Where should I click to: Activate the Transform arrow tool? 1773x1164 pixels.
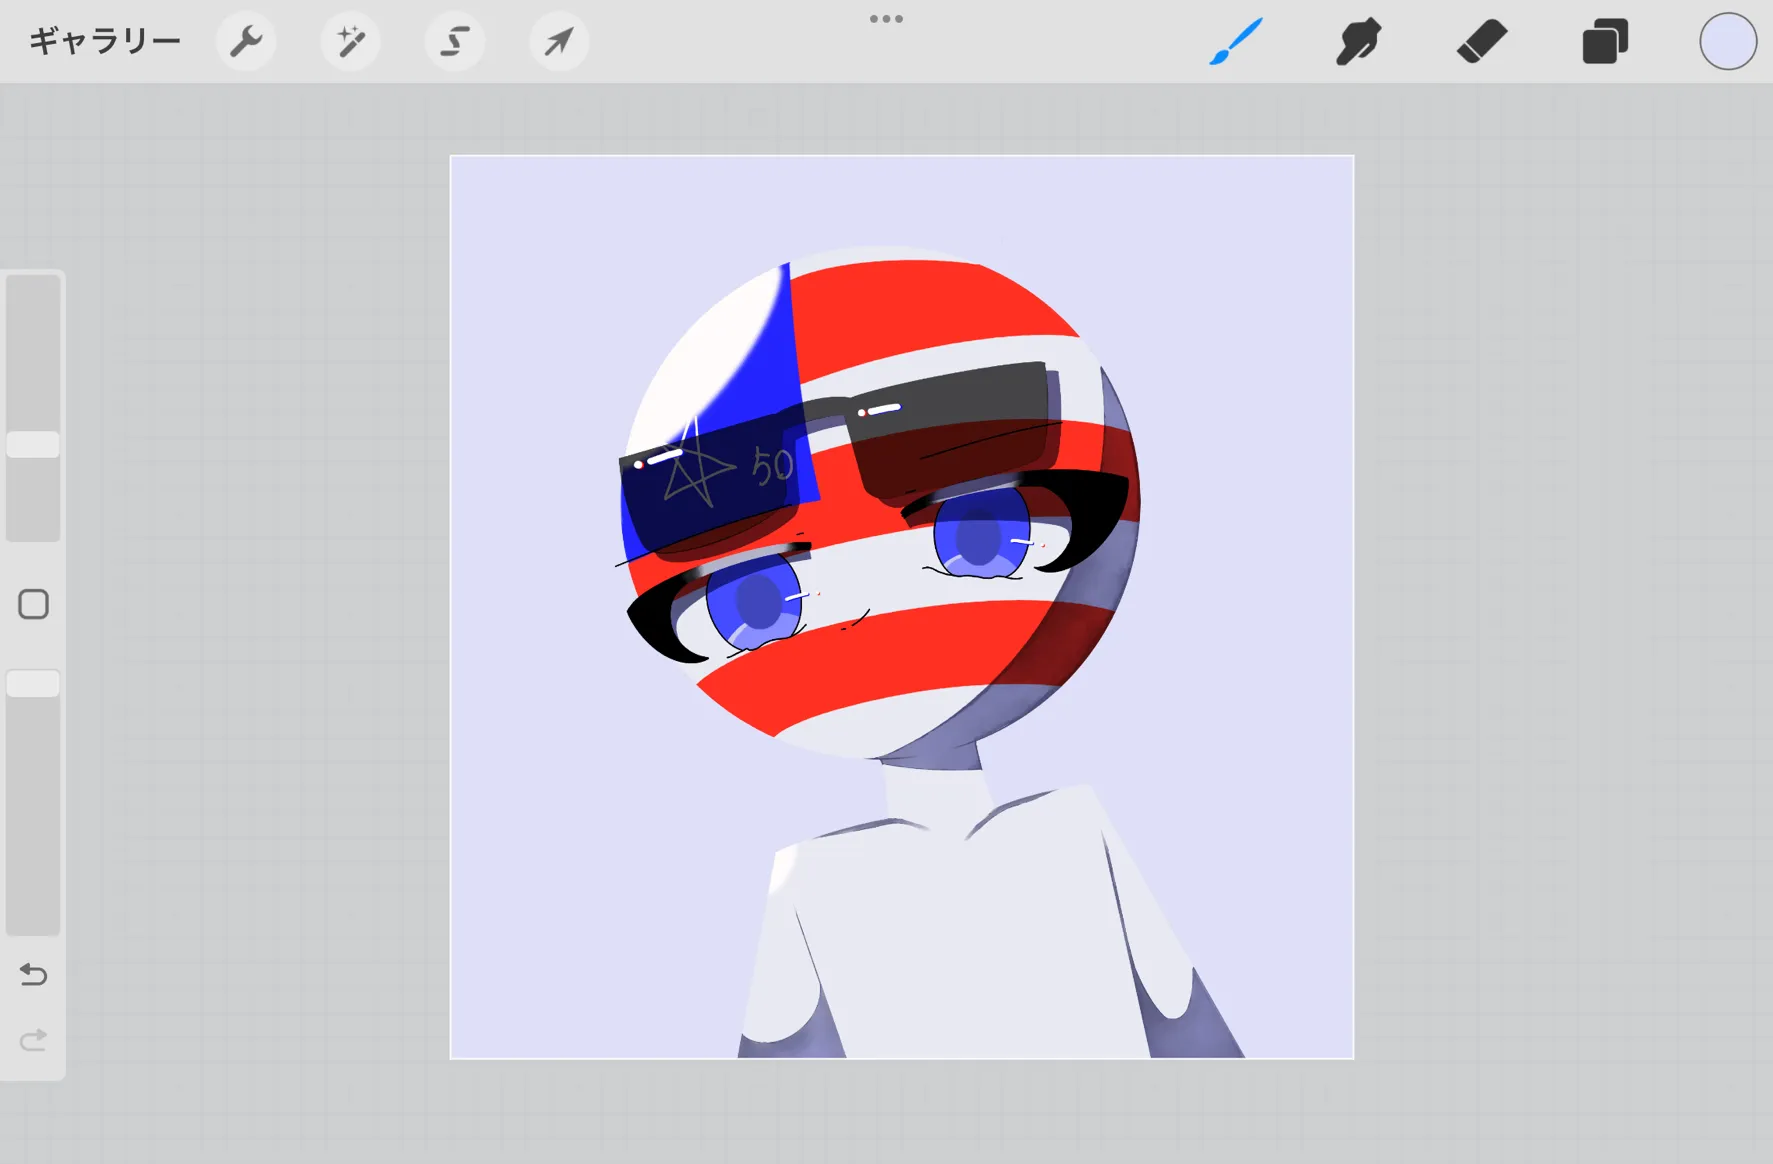[559, 42]
